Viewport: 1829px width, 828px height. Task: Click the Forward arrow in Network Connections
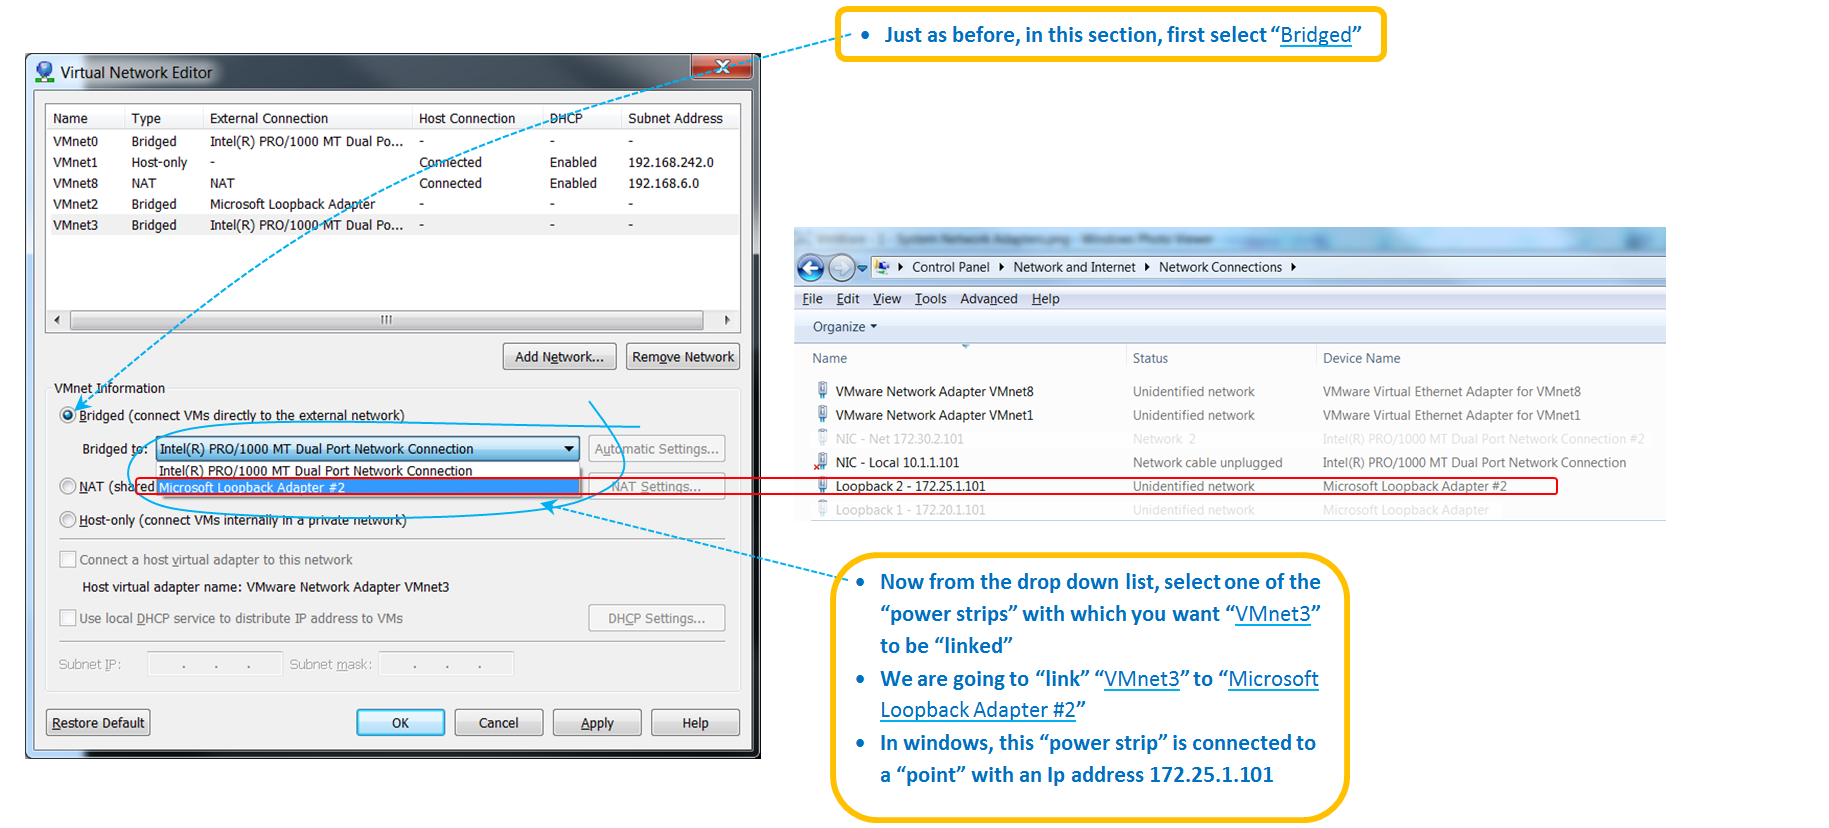point(842,268)
